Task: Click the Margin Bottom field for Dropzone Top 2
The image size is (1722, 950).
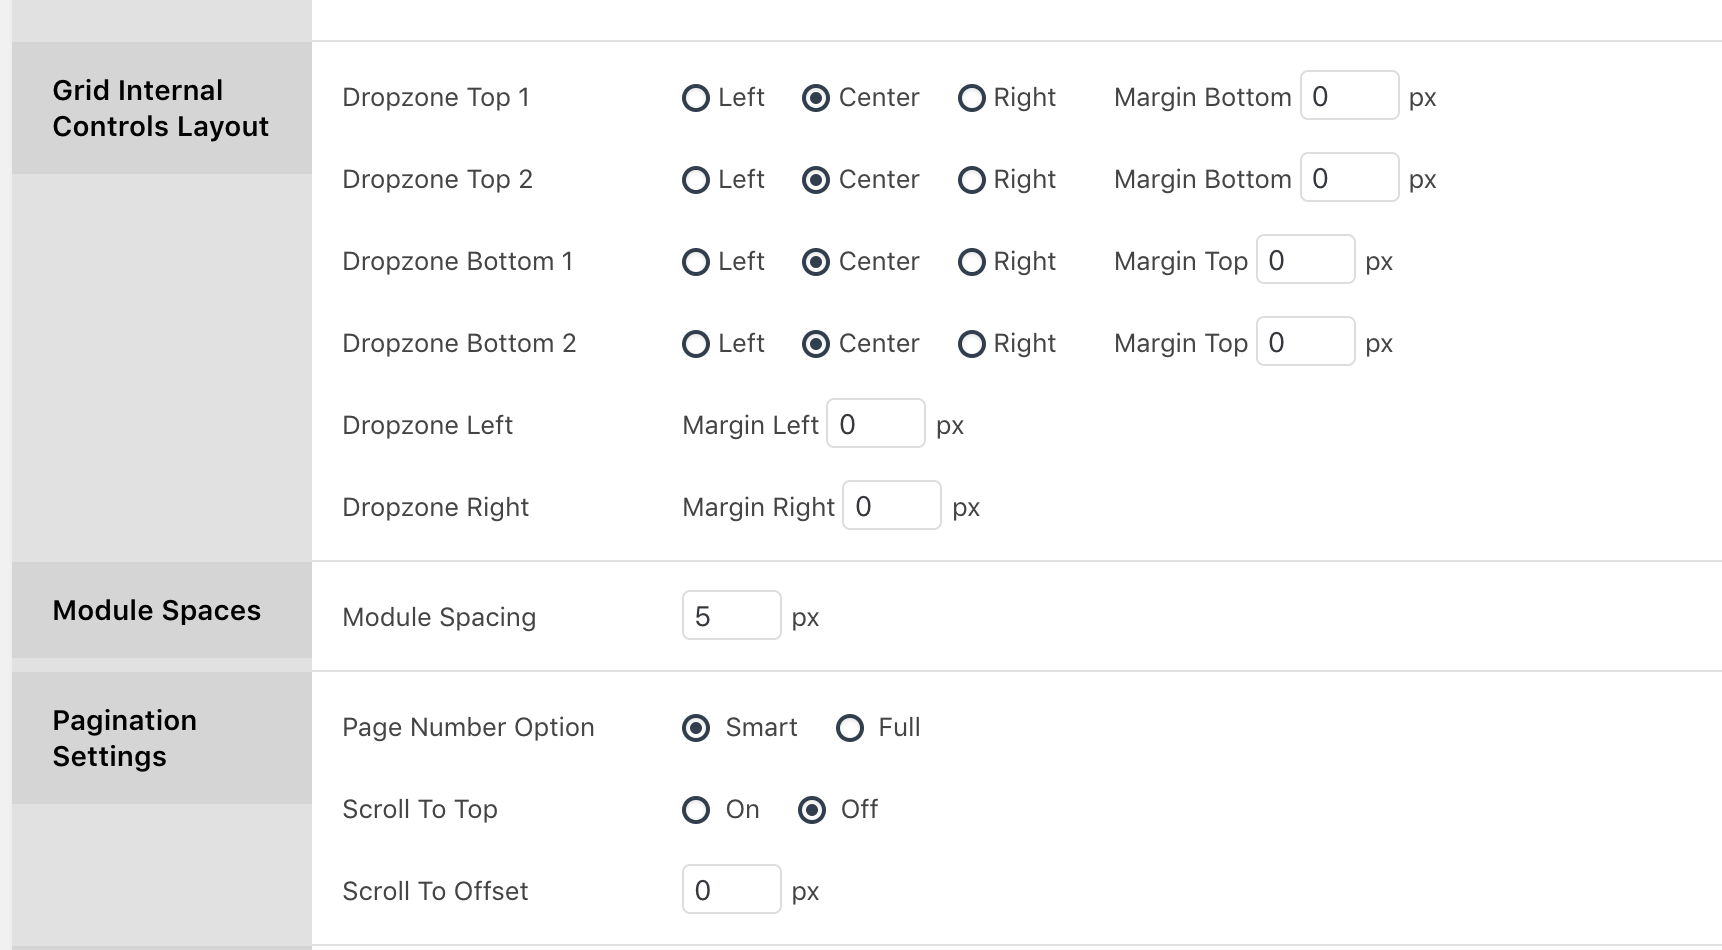Action: click(1349, 177)
